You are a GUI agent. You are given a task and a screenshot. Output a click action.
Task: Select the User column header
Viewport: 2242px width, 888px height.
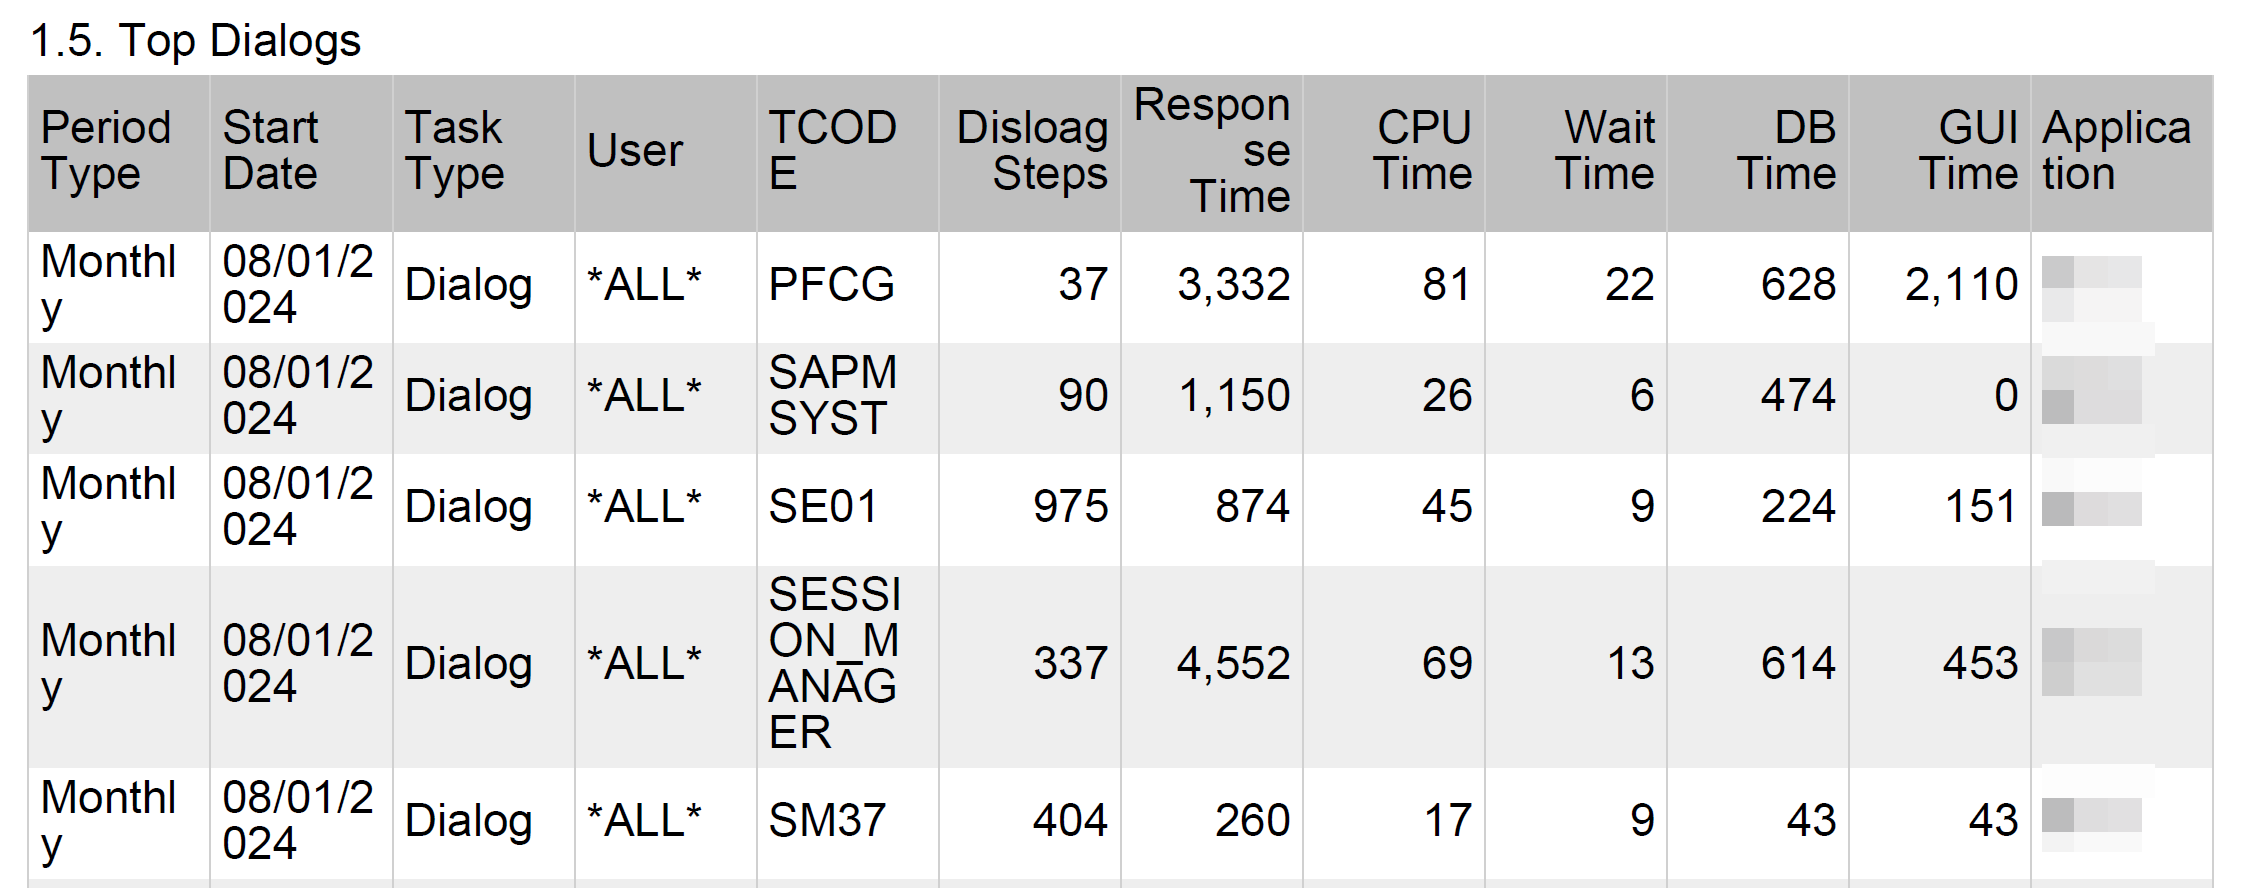pos(635,151)
